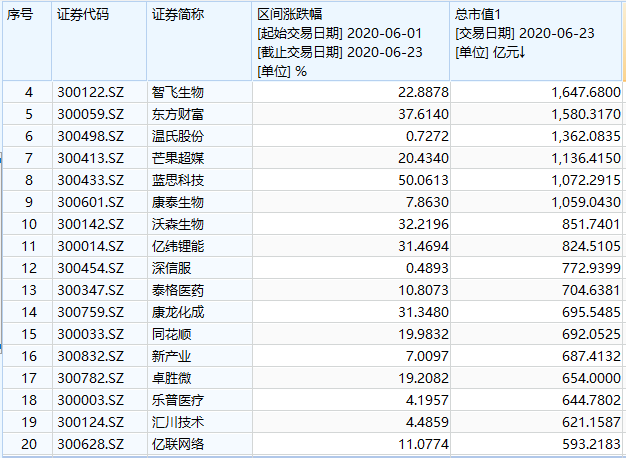The width and height of the screenshot is (626, 458).
Task: Click 康泰生物 market cap 1,059.0430
Action: (x=586, y=202)
